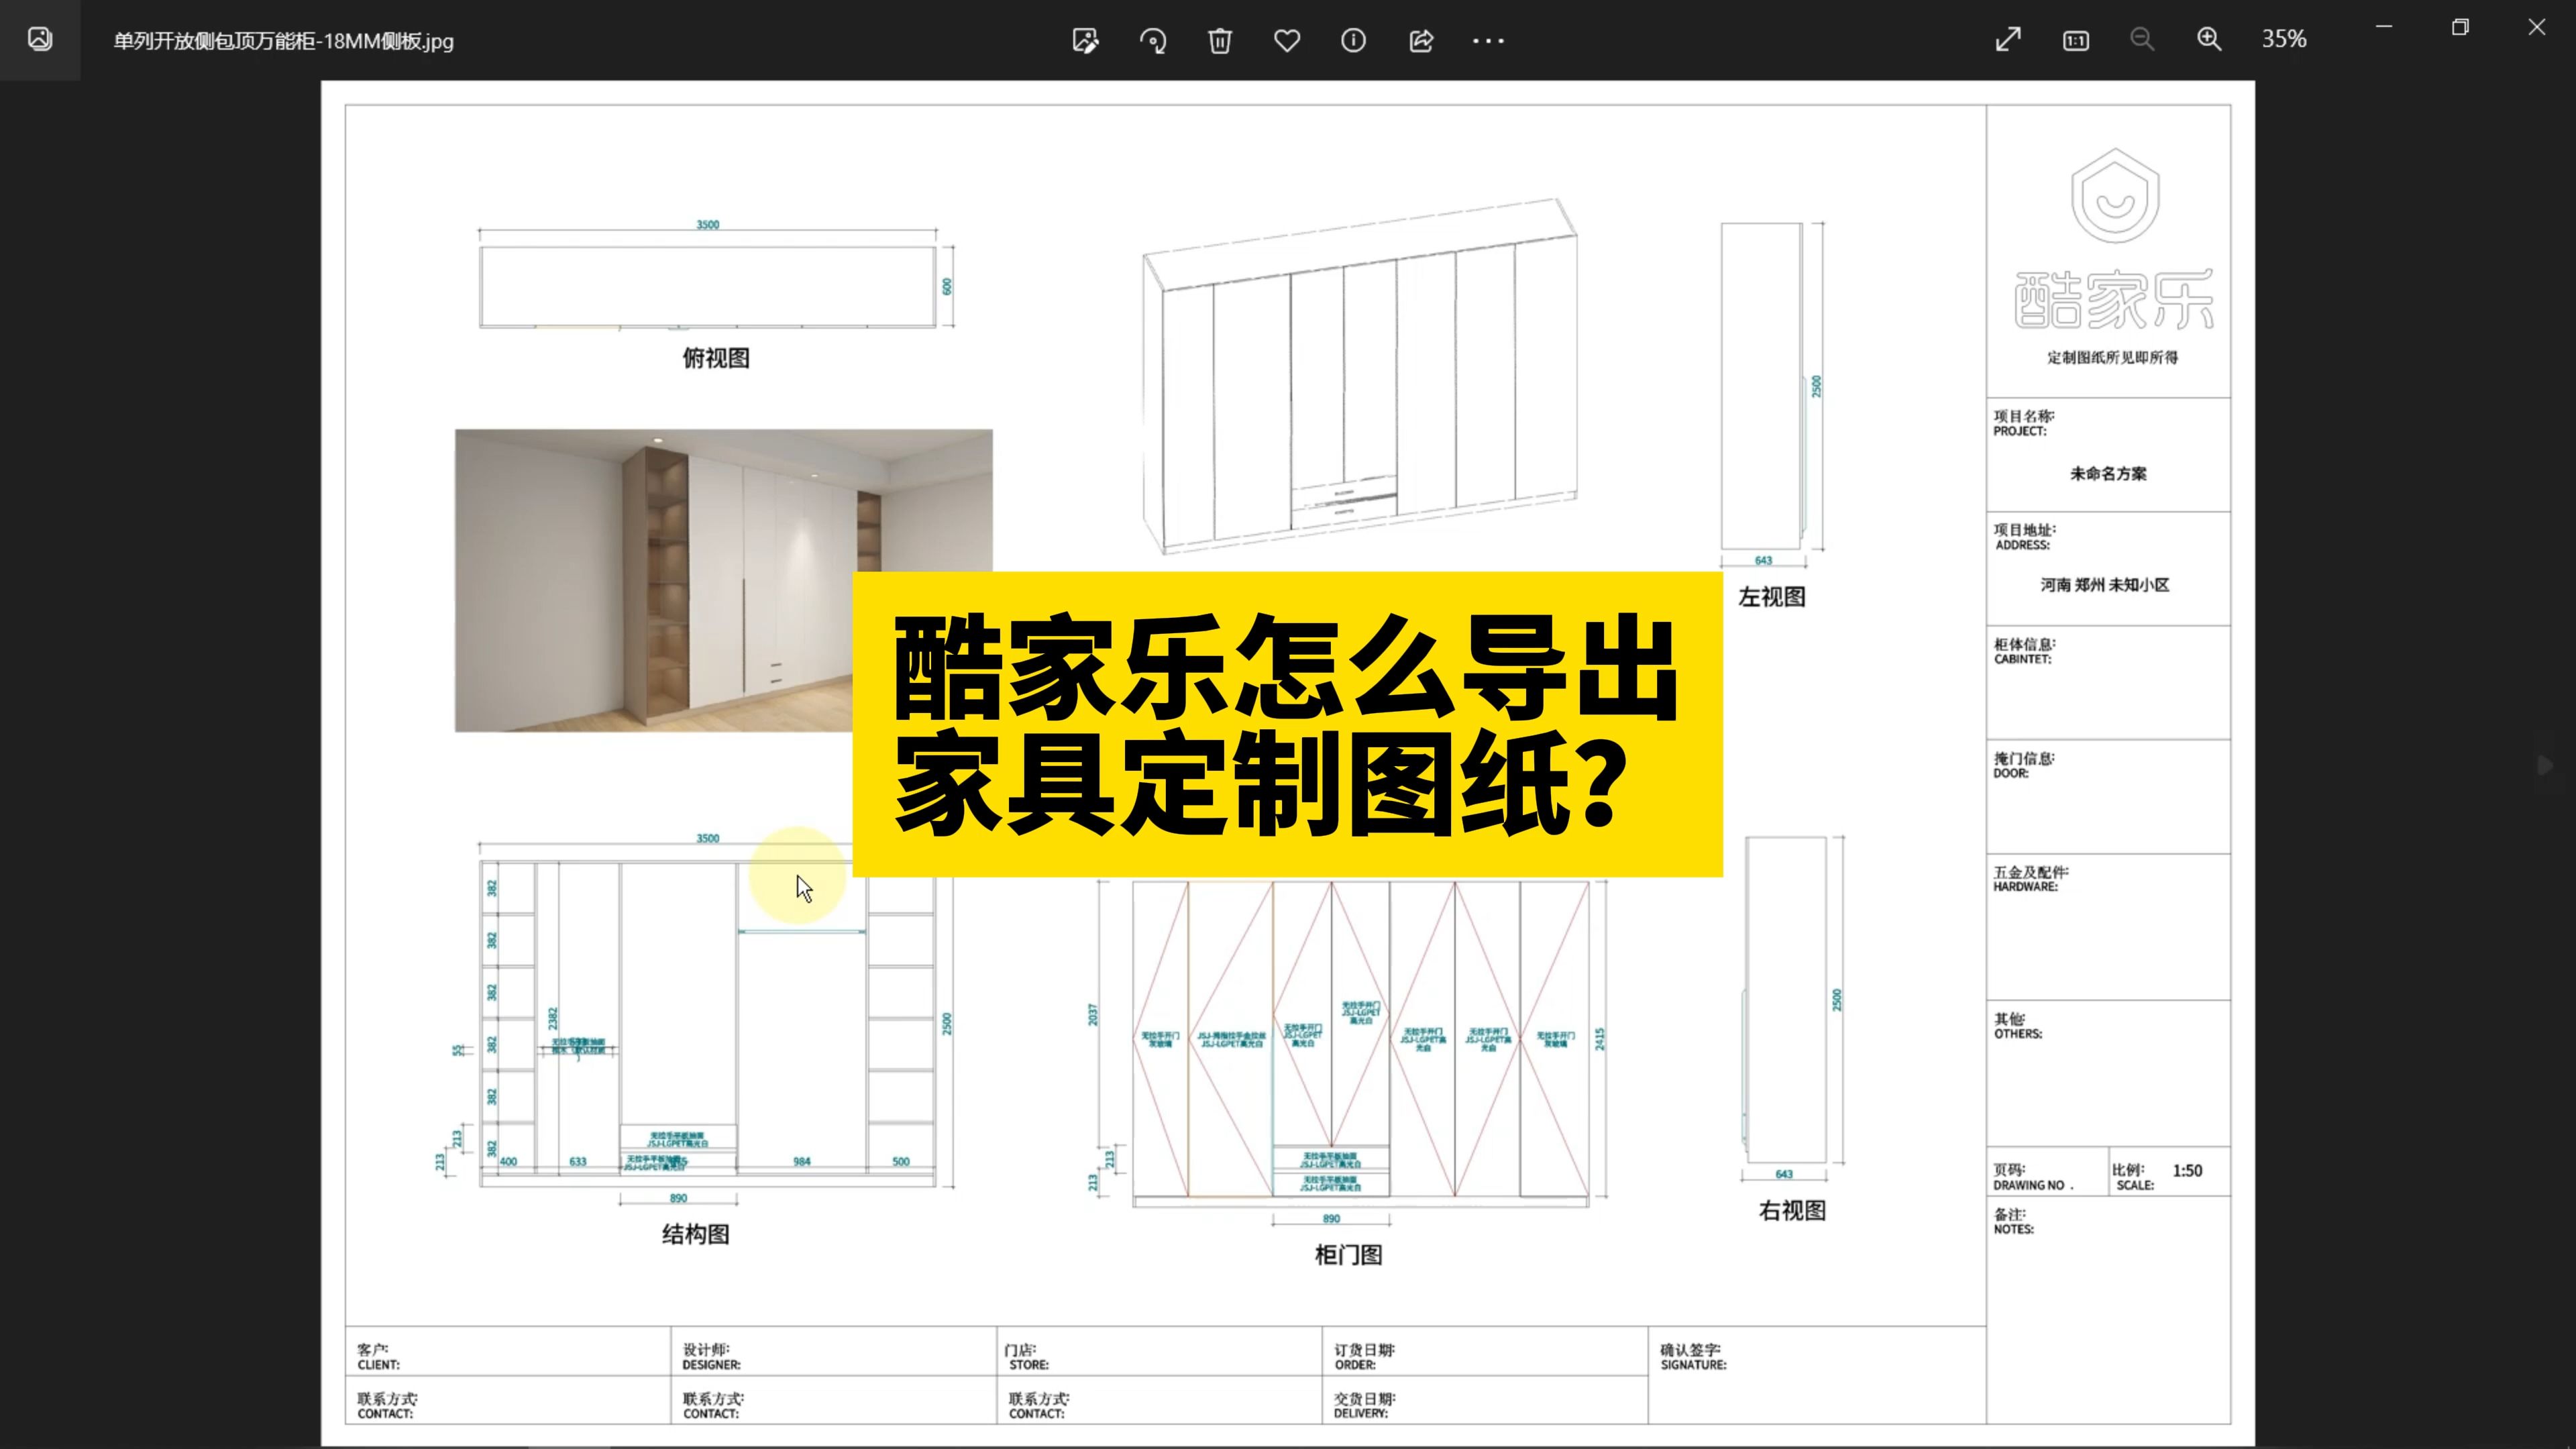This screenshot has height=1449, width=2576.
Task: Zoom in with the plus magnifier icon
Action: tap(2209, 39)
